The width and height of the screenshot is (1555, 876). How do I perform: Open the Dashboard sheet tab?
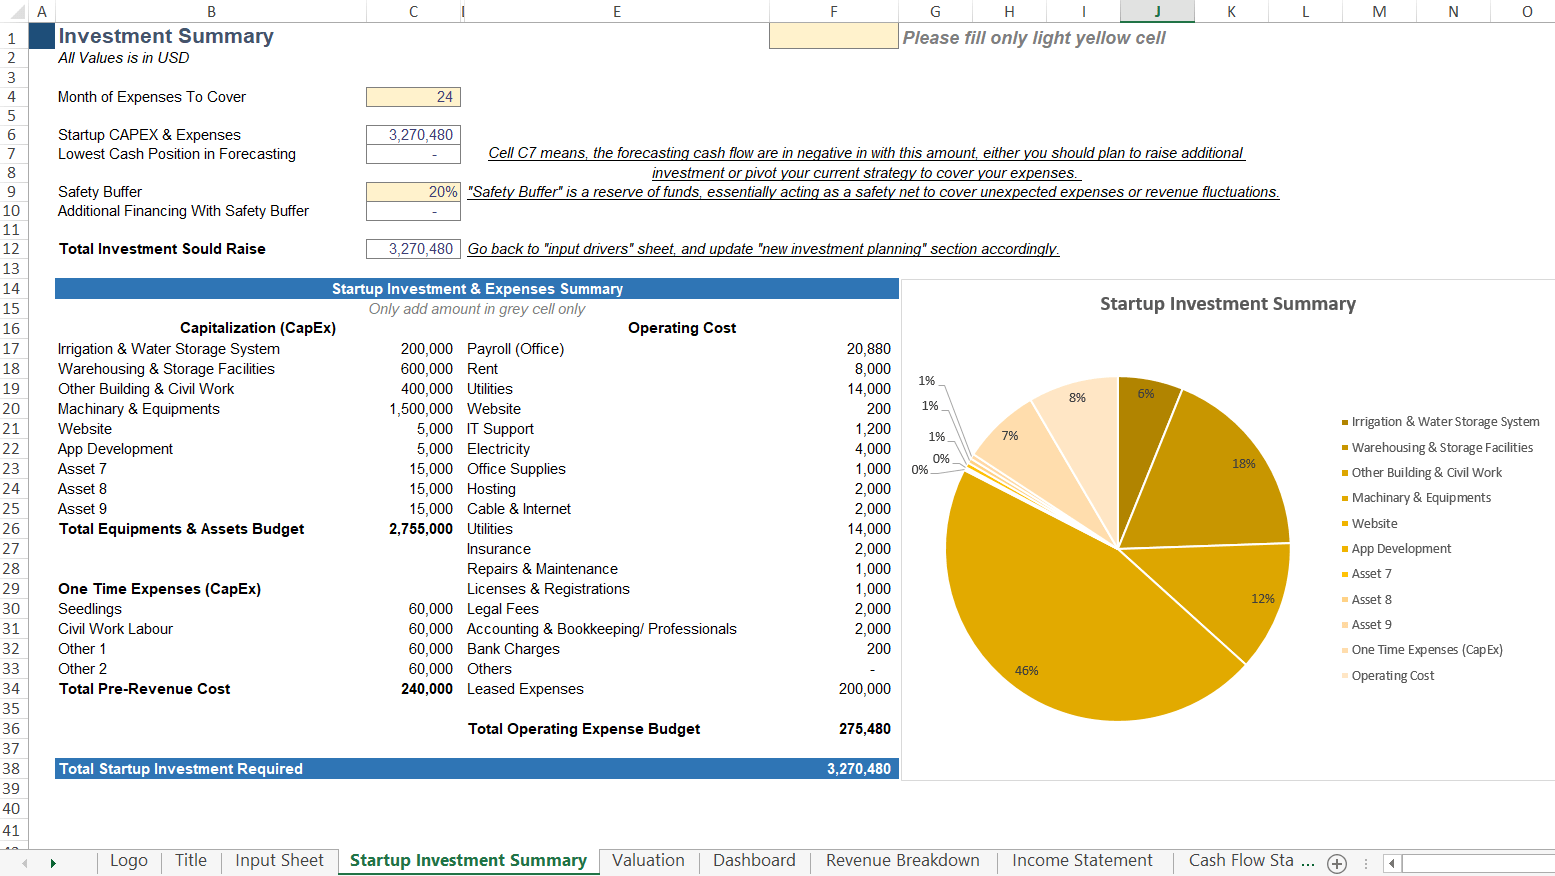point(754,861)
